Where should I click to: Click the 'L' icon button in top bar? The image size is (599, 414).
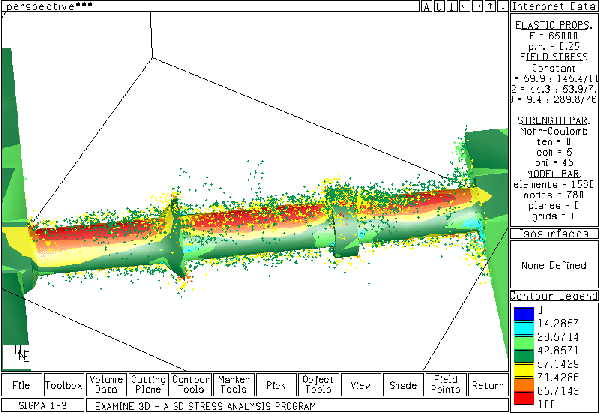[440, 6]
